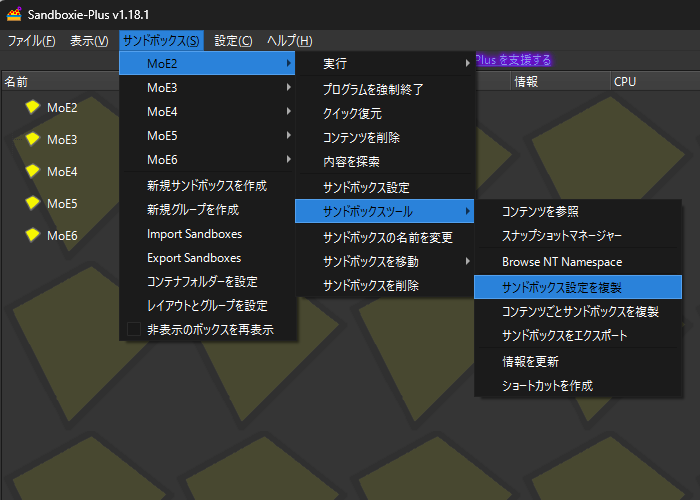Select サンドボックスをエクスポート
The image size is (700, 500).
click(578, 335)
